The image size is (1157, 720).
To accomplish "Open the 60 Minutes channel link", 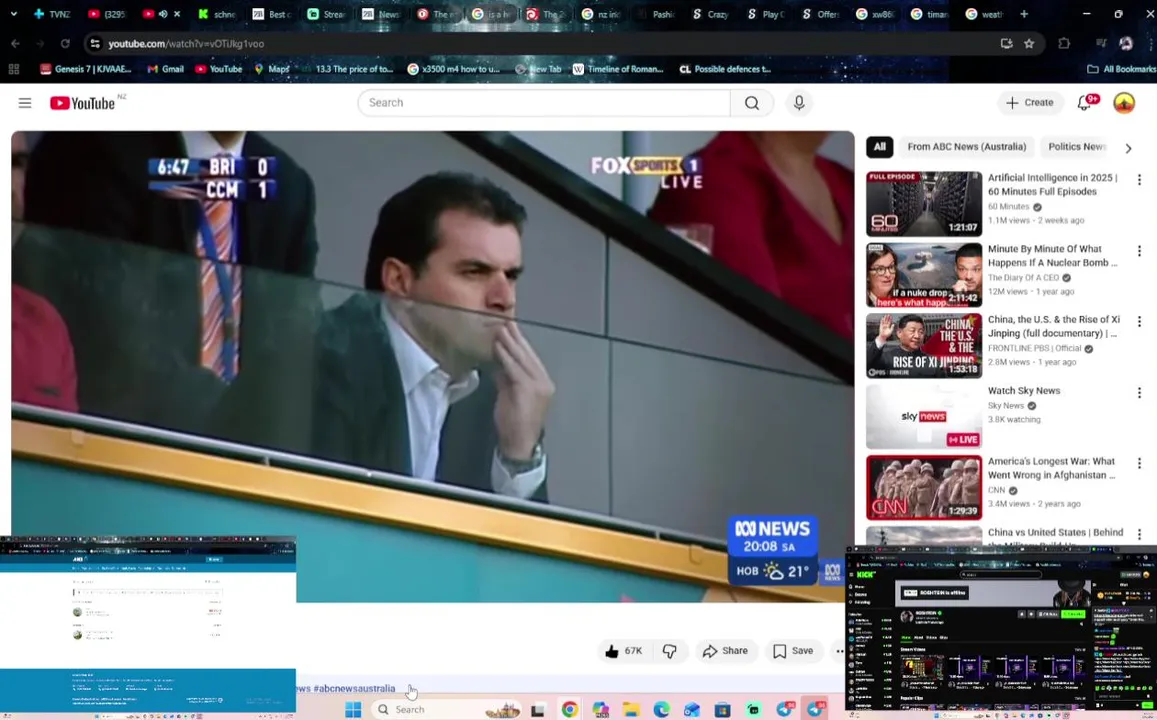I will click(1008, 207).
